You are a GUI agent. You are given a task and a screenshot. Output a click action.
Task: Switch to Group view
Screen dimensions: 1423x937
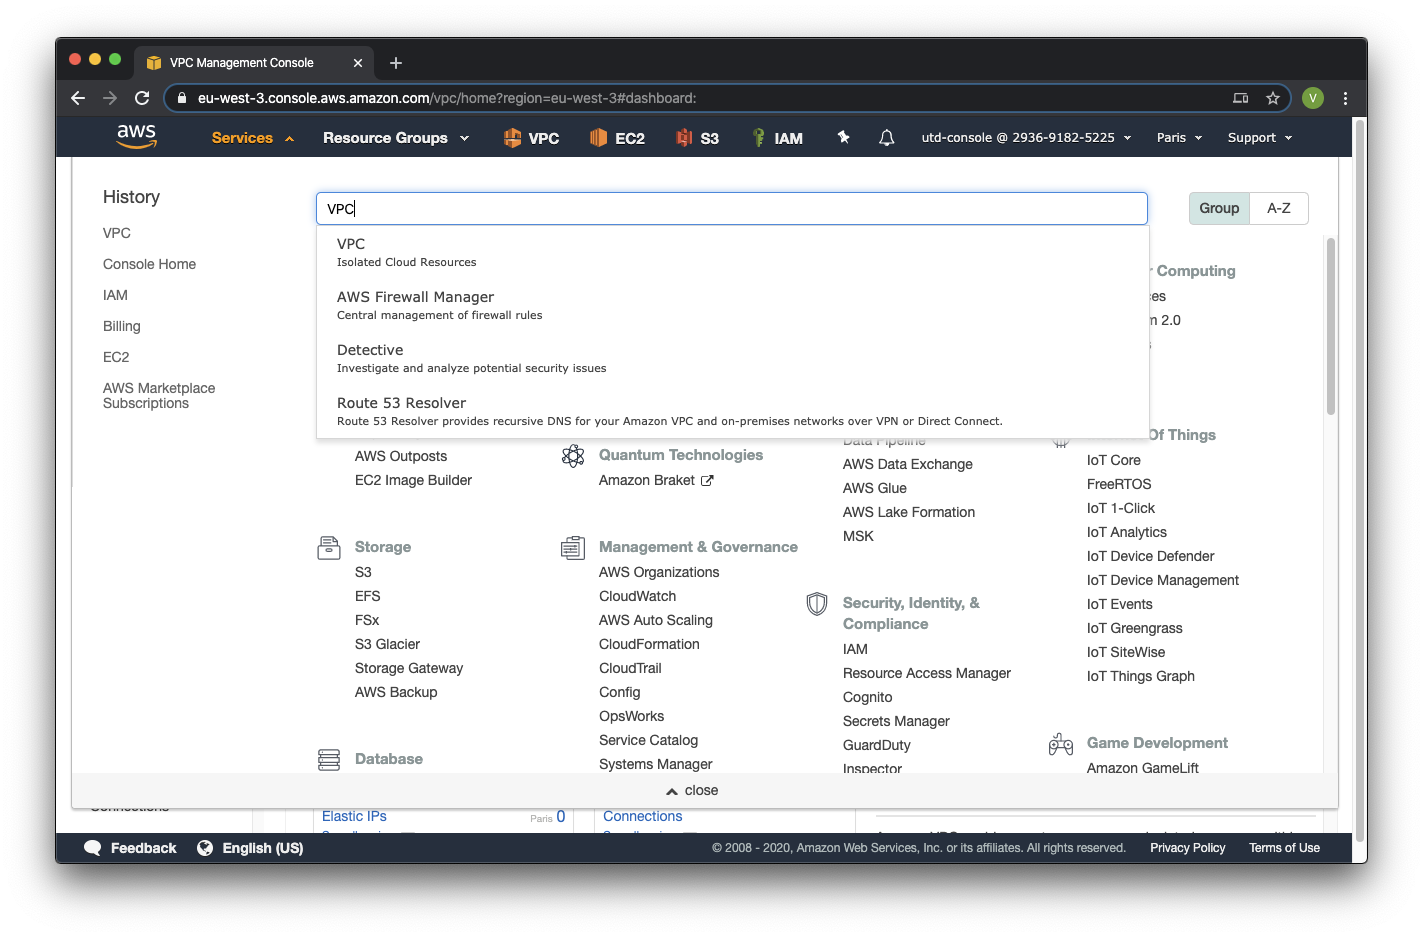[1219, 208]
